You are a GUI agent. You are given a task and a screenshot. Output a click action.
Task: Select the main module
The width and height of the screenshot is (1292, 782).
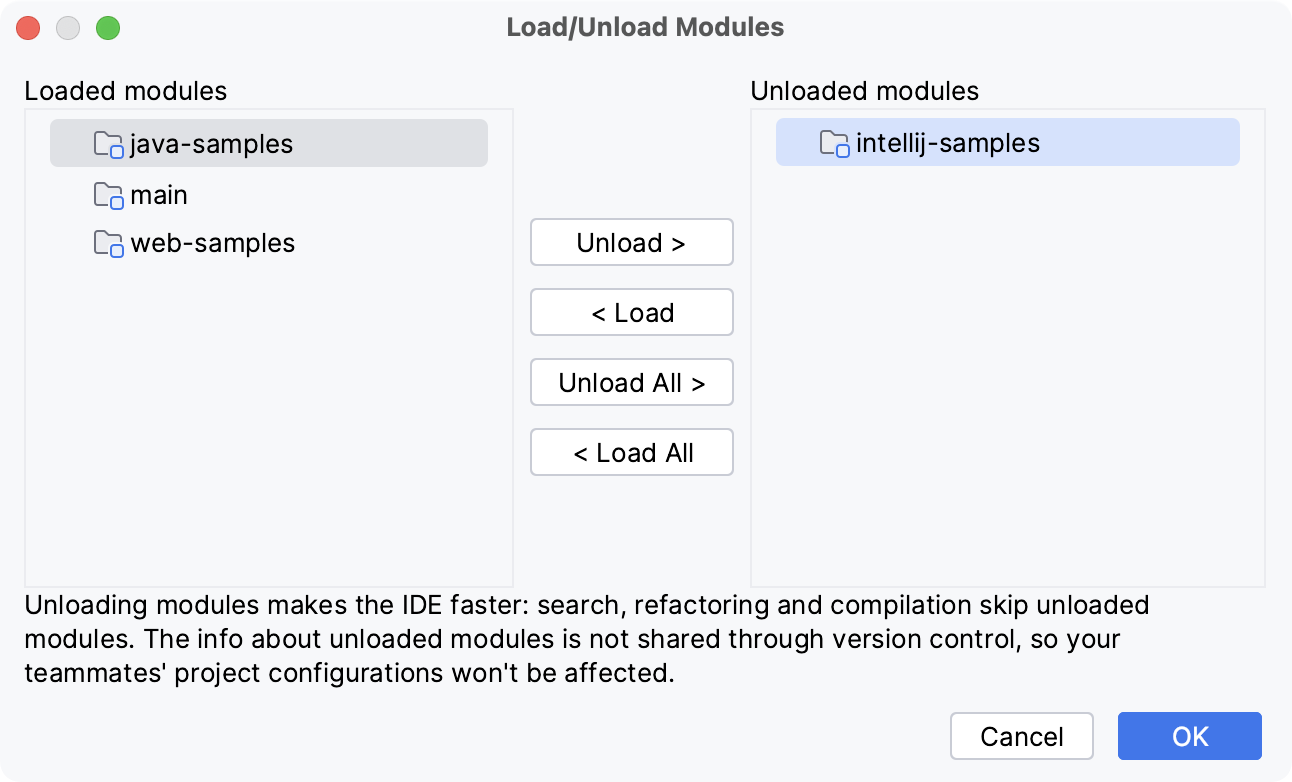[x=158, y=195]
